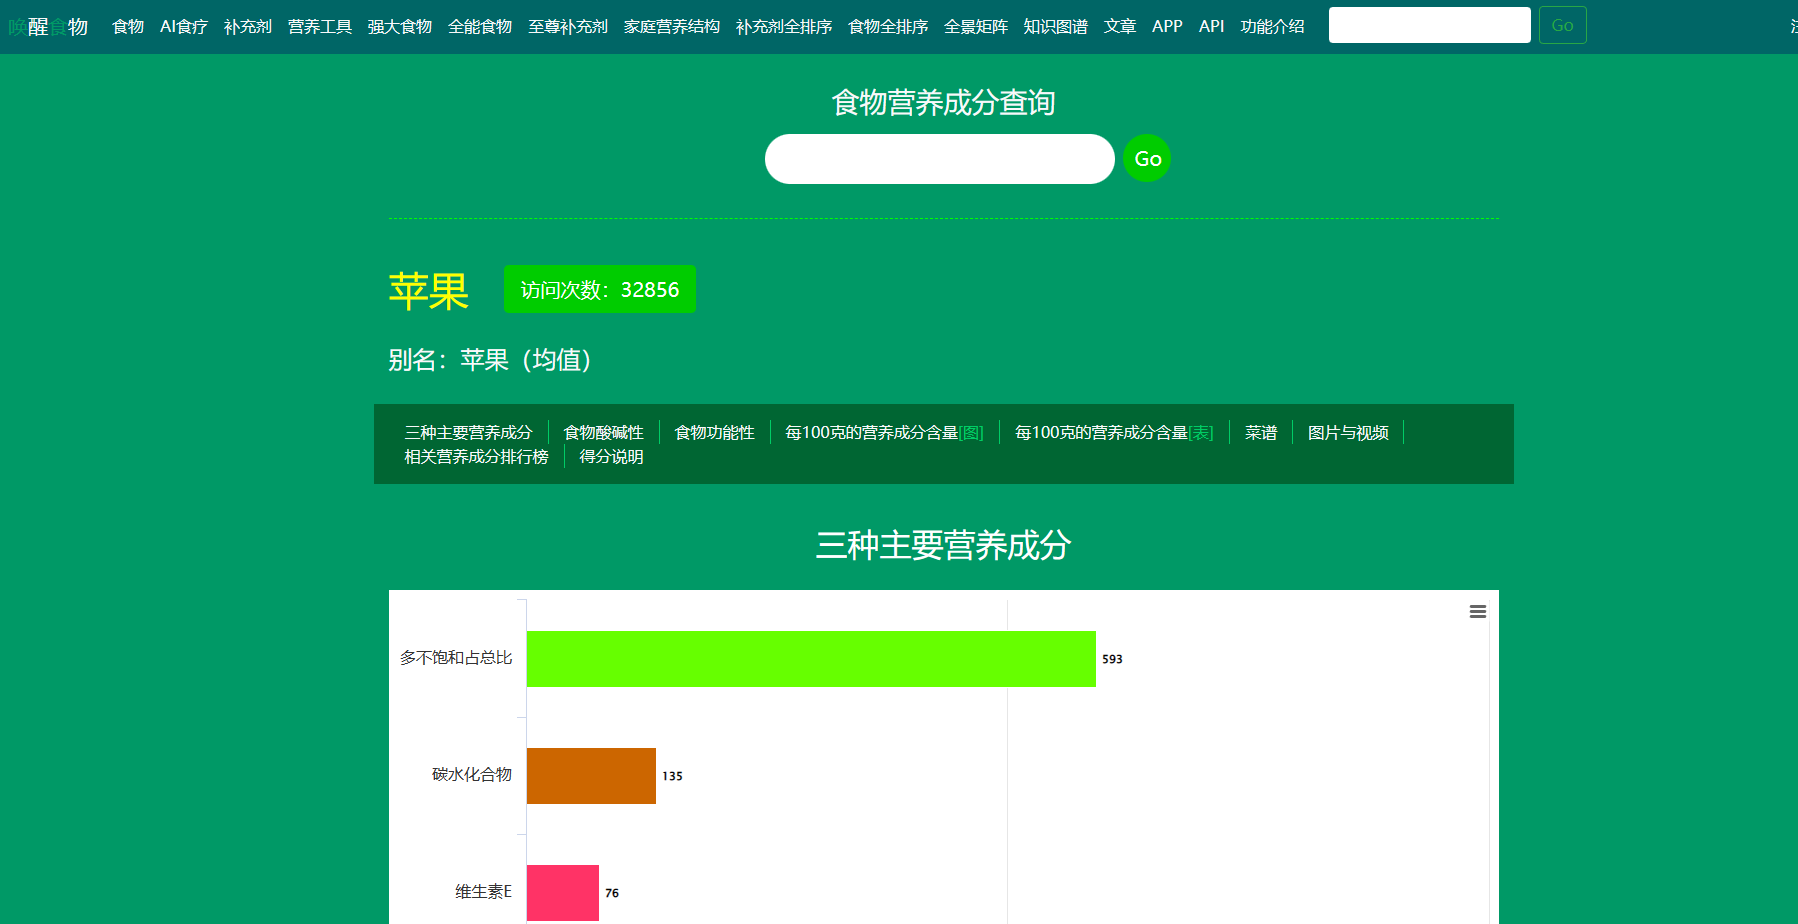Open 相关营养成分排行榜 link
The height and width of the screenshot is (924, 1798).
(x=476, y=456)
